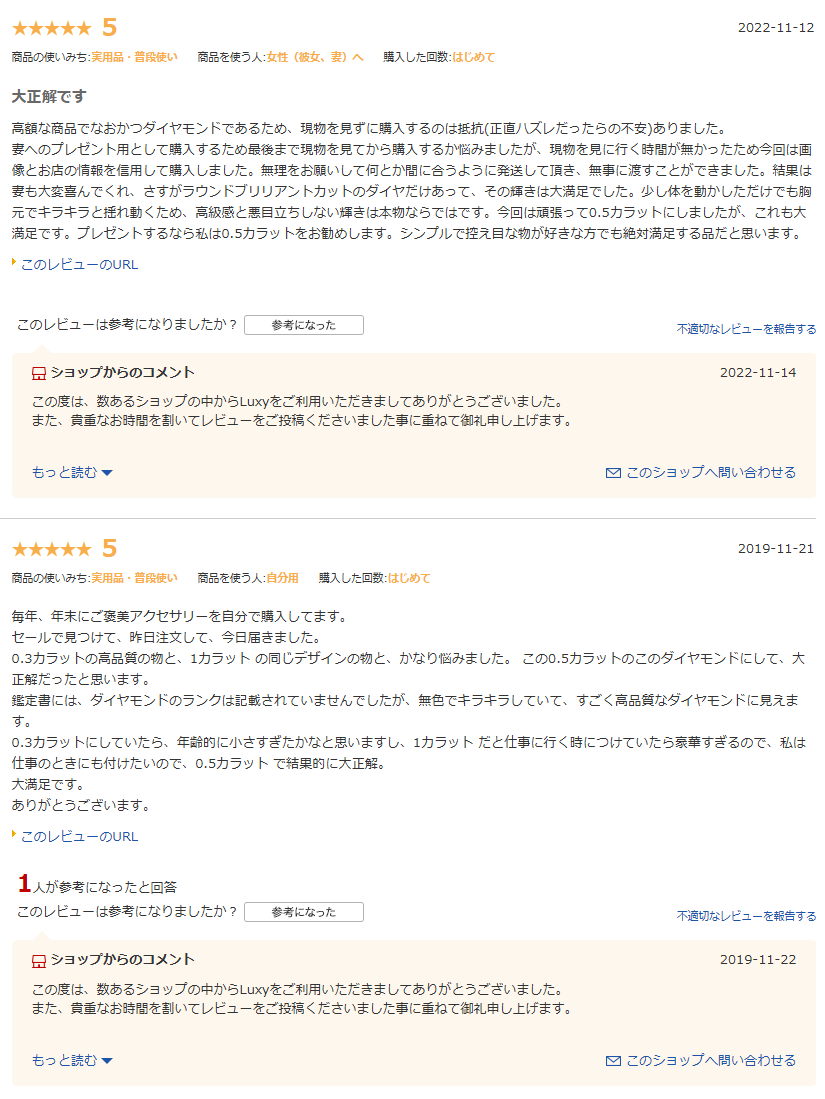Click the star rating of the 2022-11-12 review
Viewport: 825px width, 1099px height.
coord(53,28)
